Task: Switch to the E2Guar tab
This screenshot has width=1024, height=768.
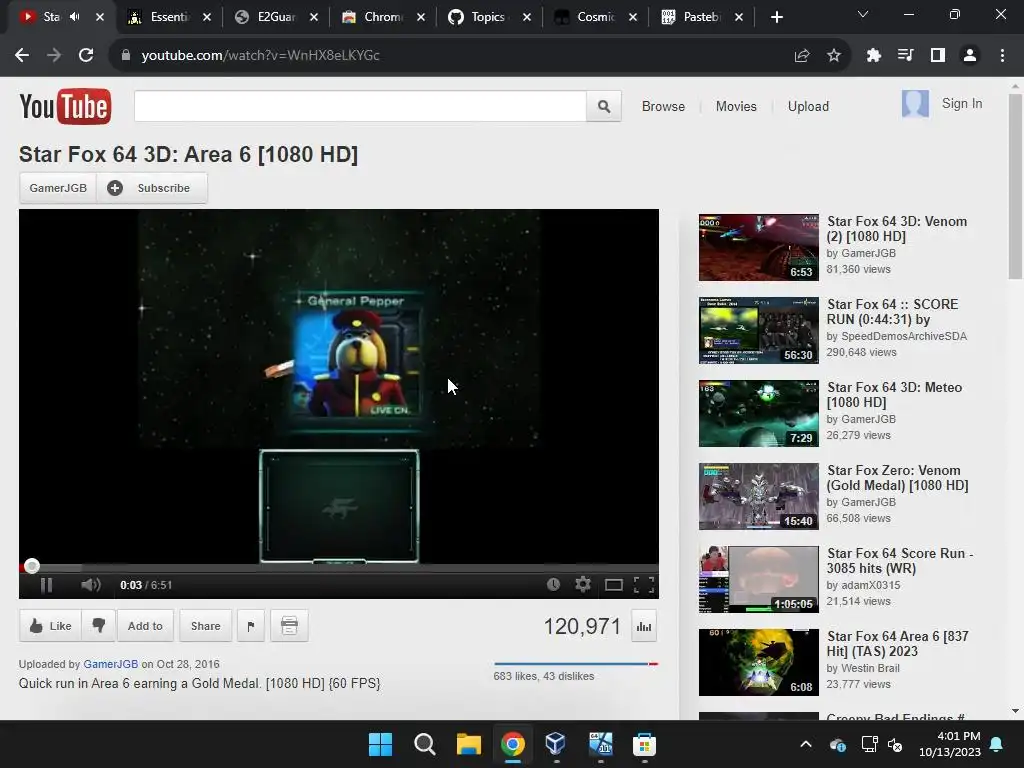Action: [x=276, y=17]
